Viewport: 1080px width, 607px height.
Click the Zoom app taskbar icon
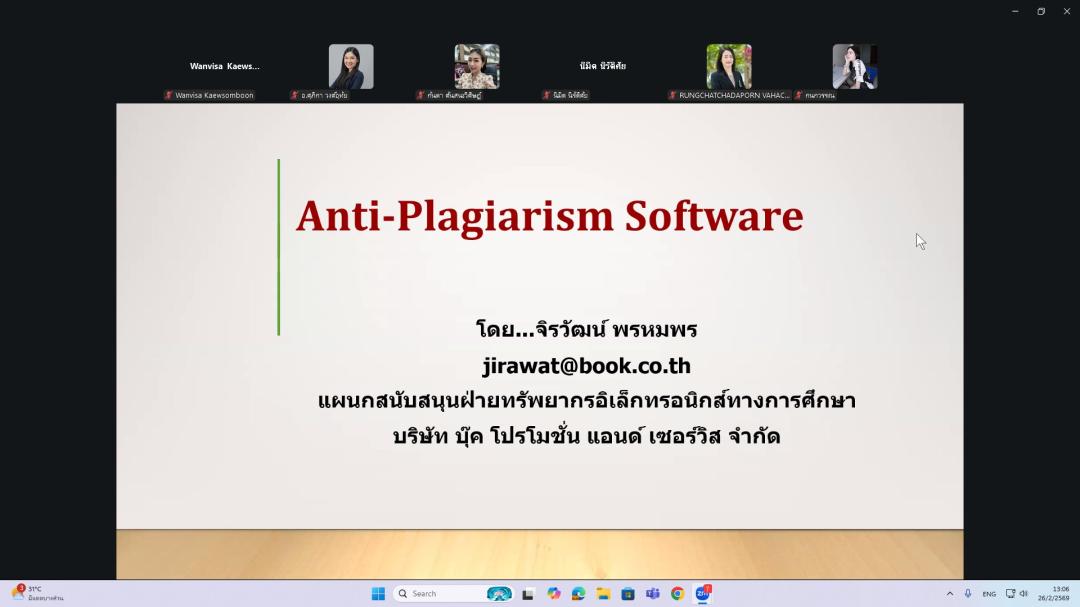tap(703, 593)
